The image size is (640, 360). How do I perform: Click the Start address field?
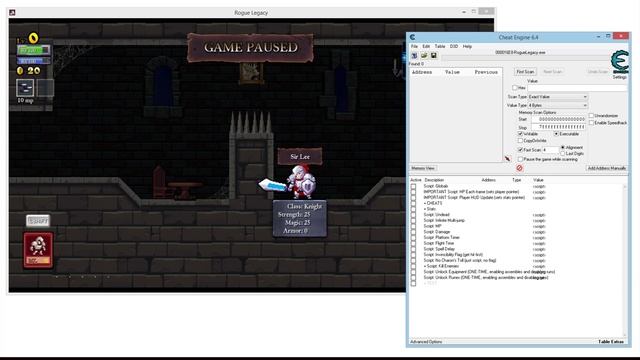559,119
